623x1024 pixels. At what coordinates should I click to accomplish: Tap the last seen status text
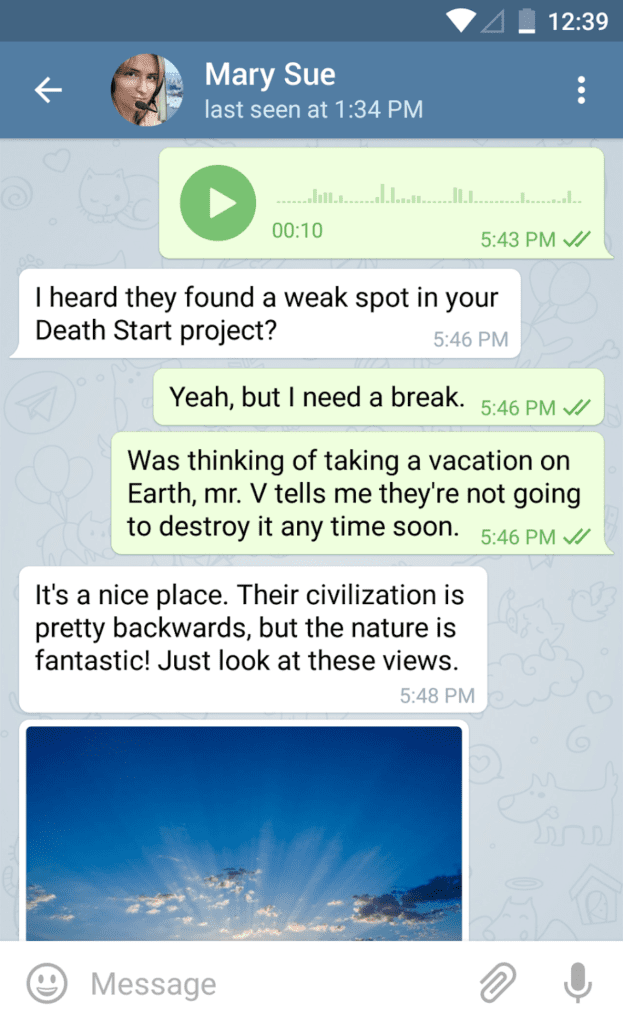(313, 110)
